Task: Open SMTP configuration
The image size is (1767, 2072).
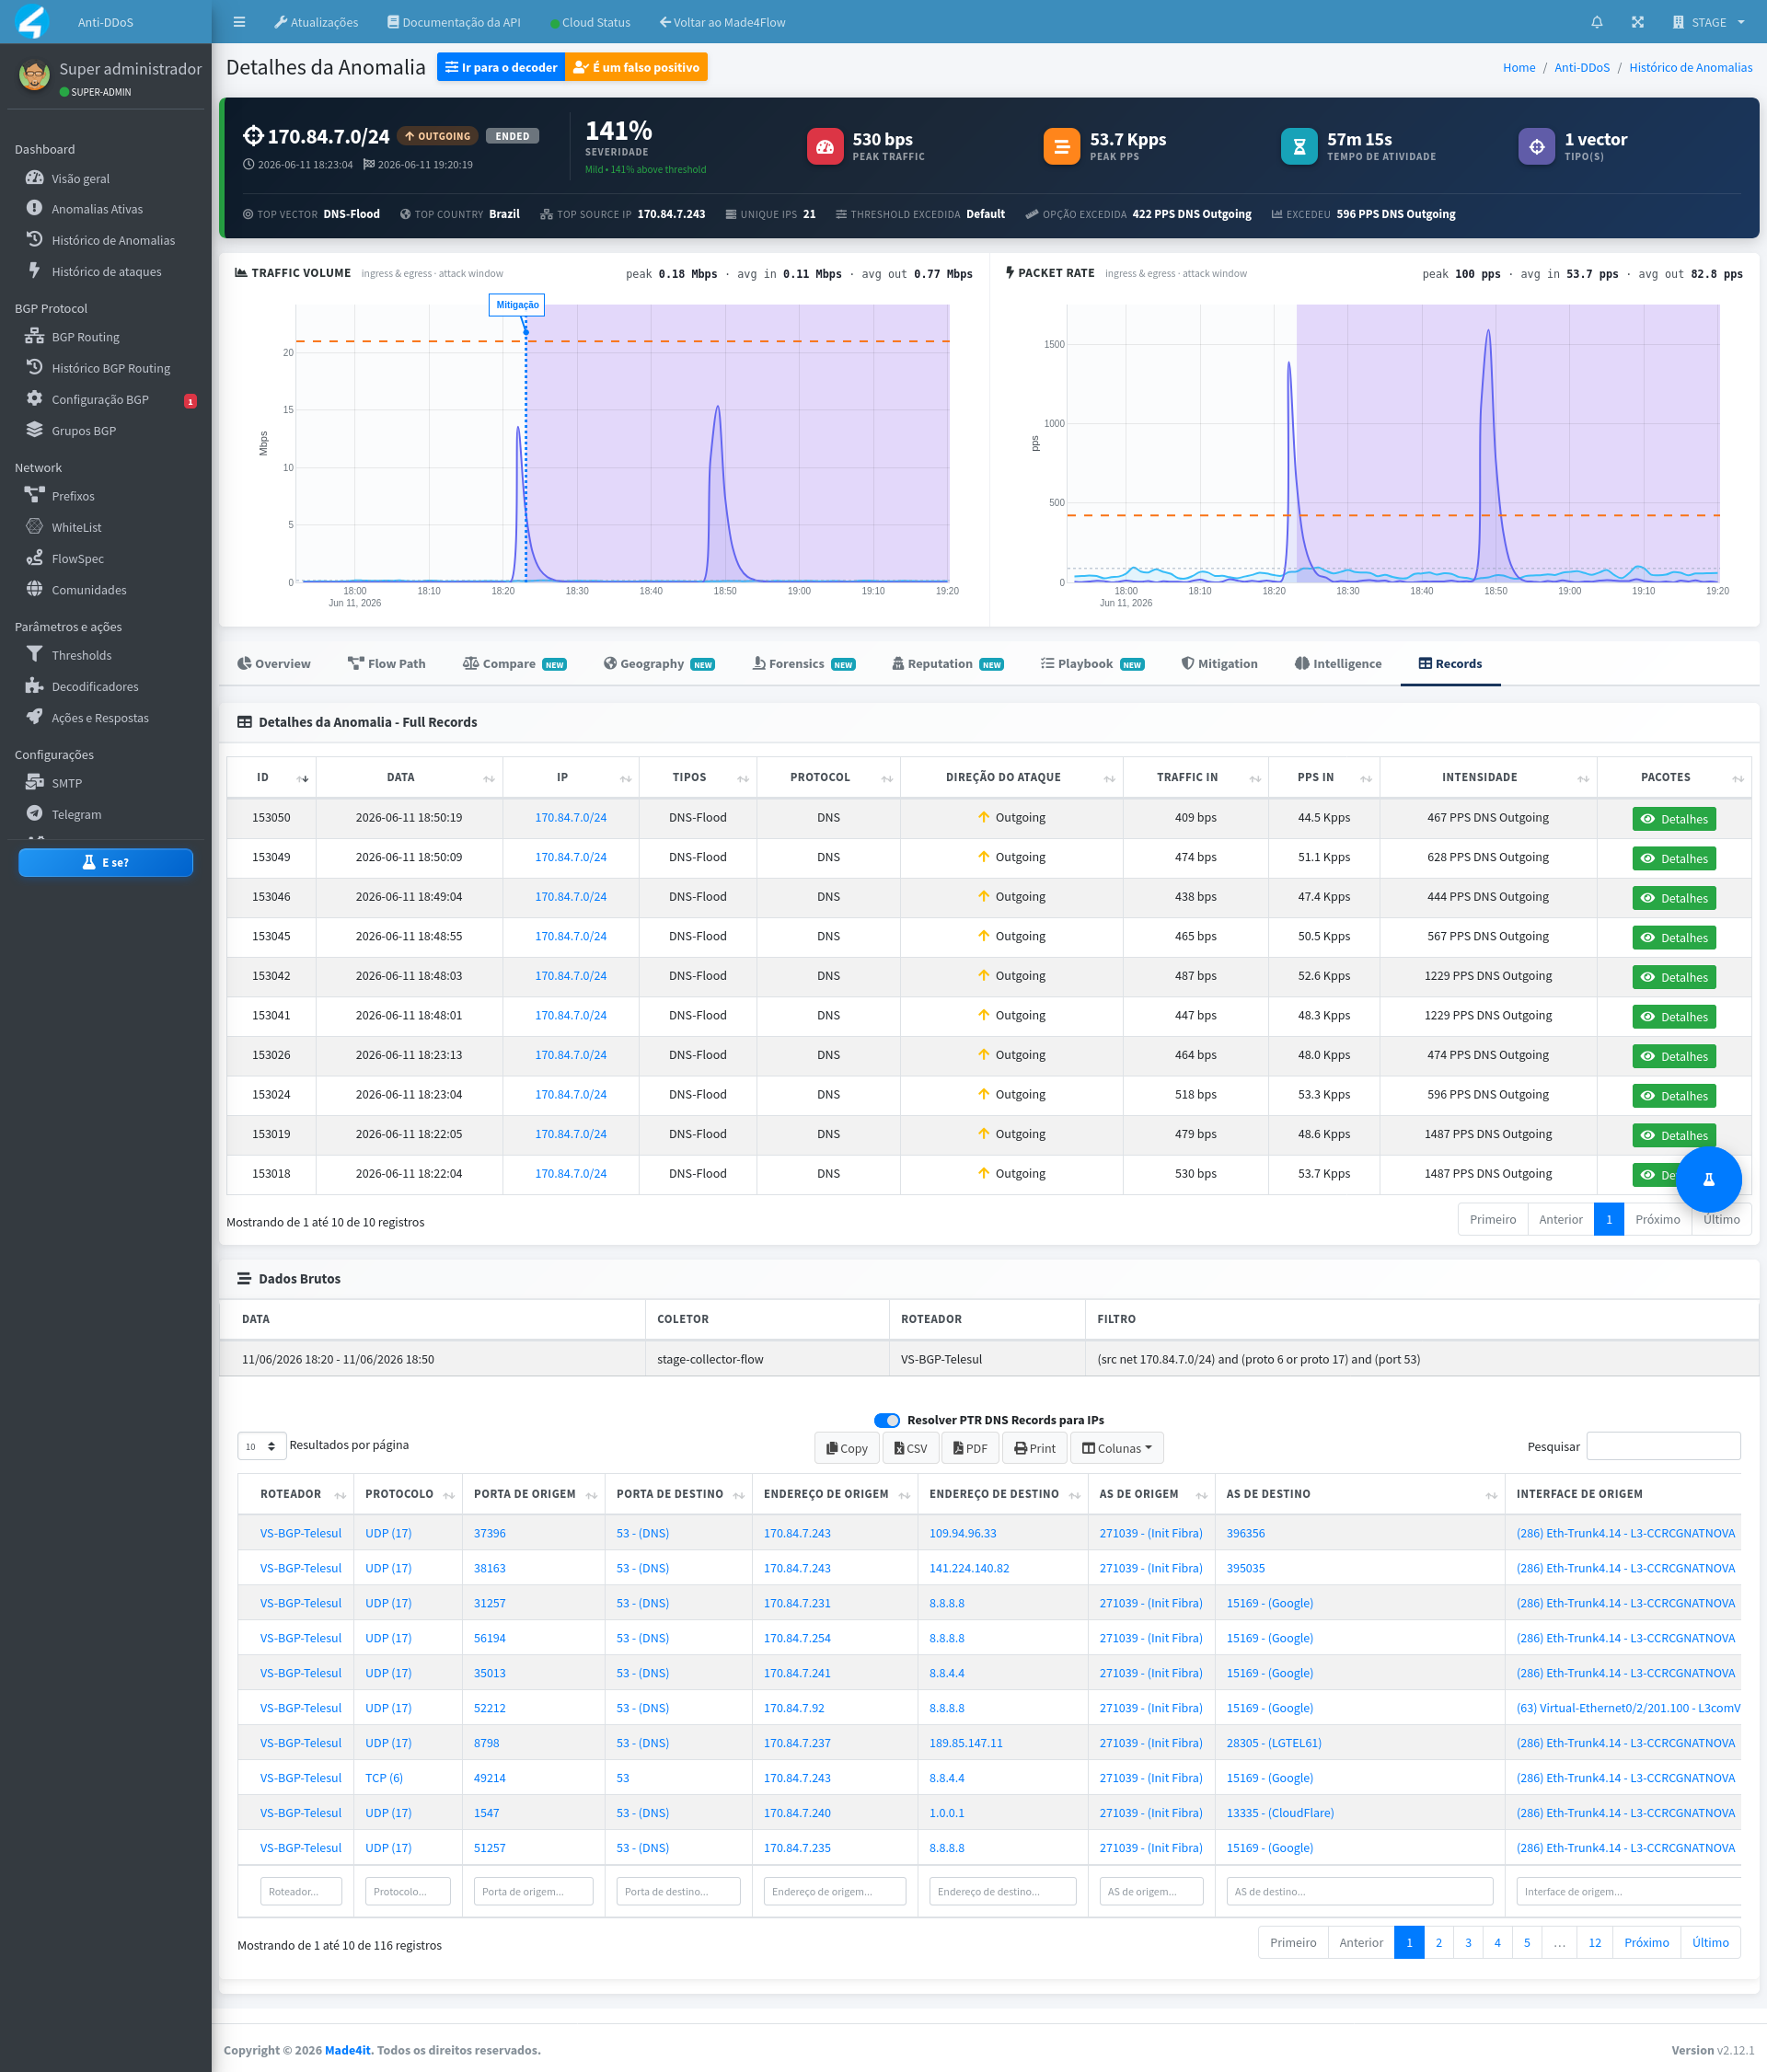Action: point(66,783)
